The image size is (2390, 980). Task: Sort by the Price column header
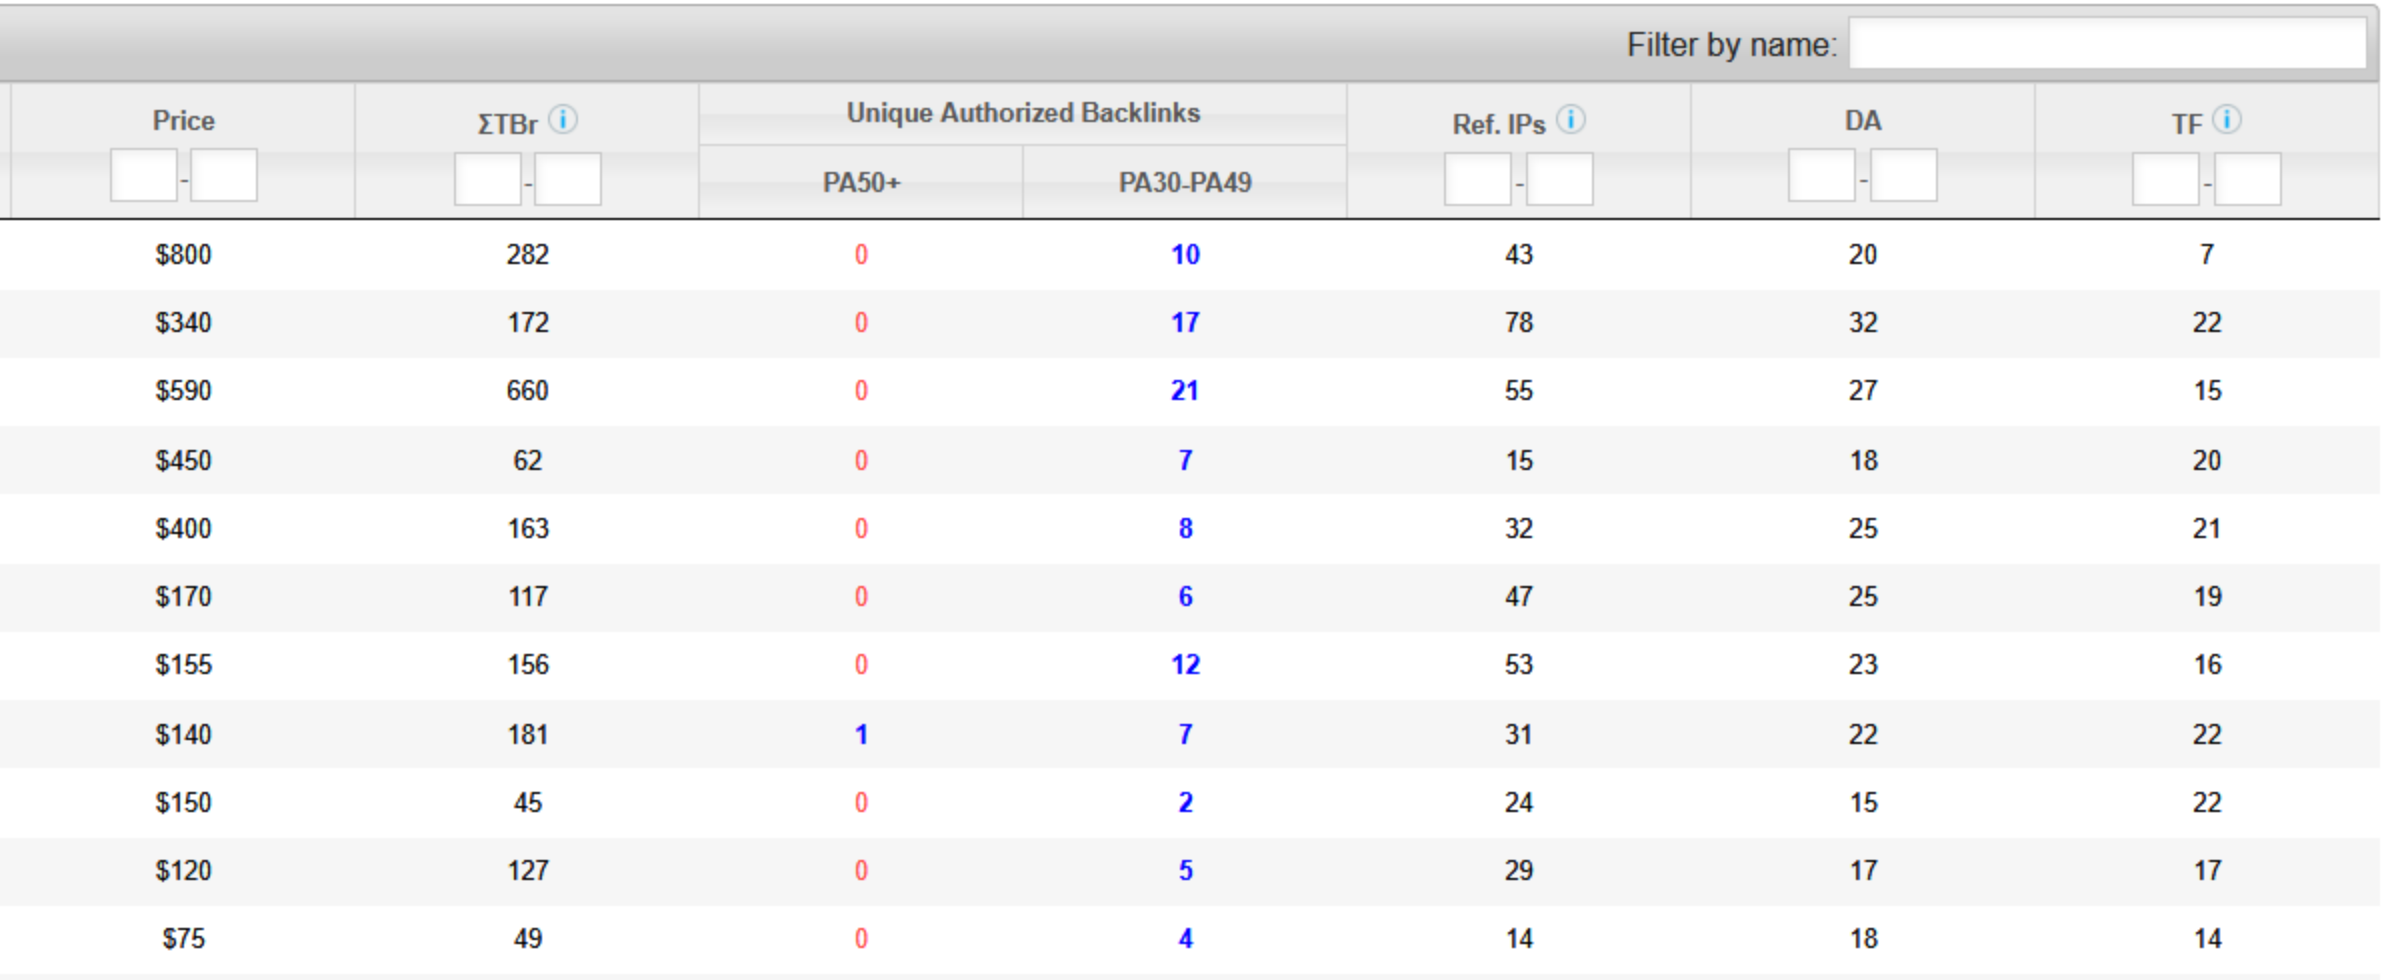(183, 121)
